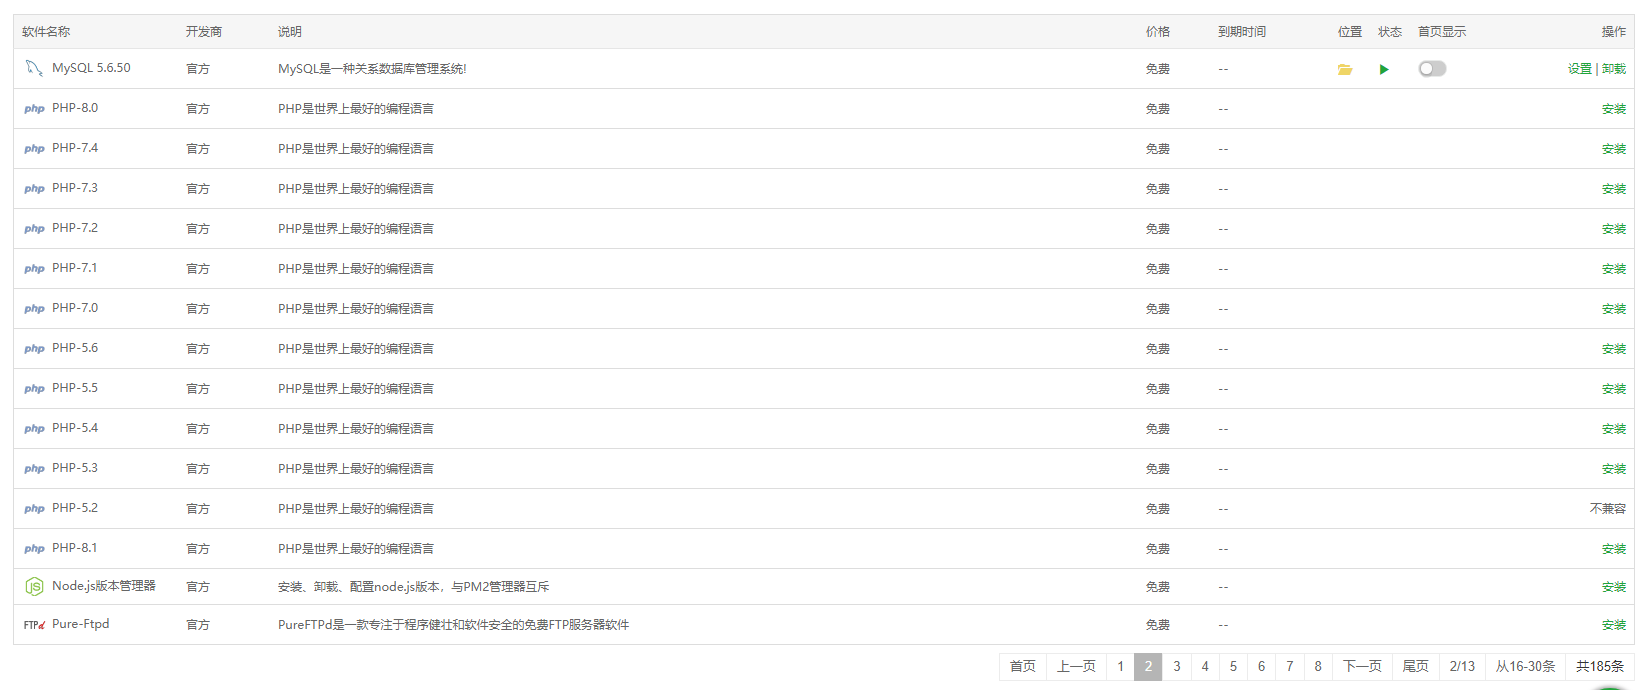Viewport: 1643px width, 690px height.
Task: Install PHP-8.0 via 安装 link
Action: coord(1614,109)
